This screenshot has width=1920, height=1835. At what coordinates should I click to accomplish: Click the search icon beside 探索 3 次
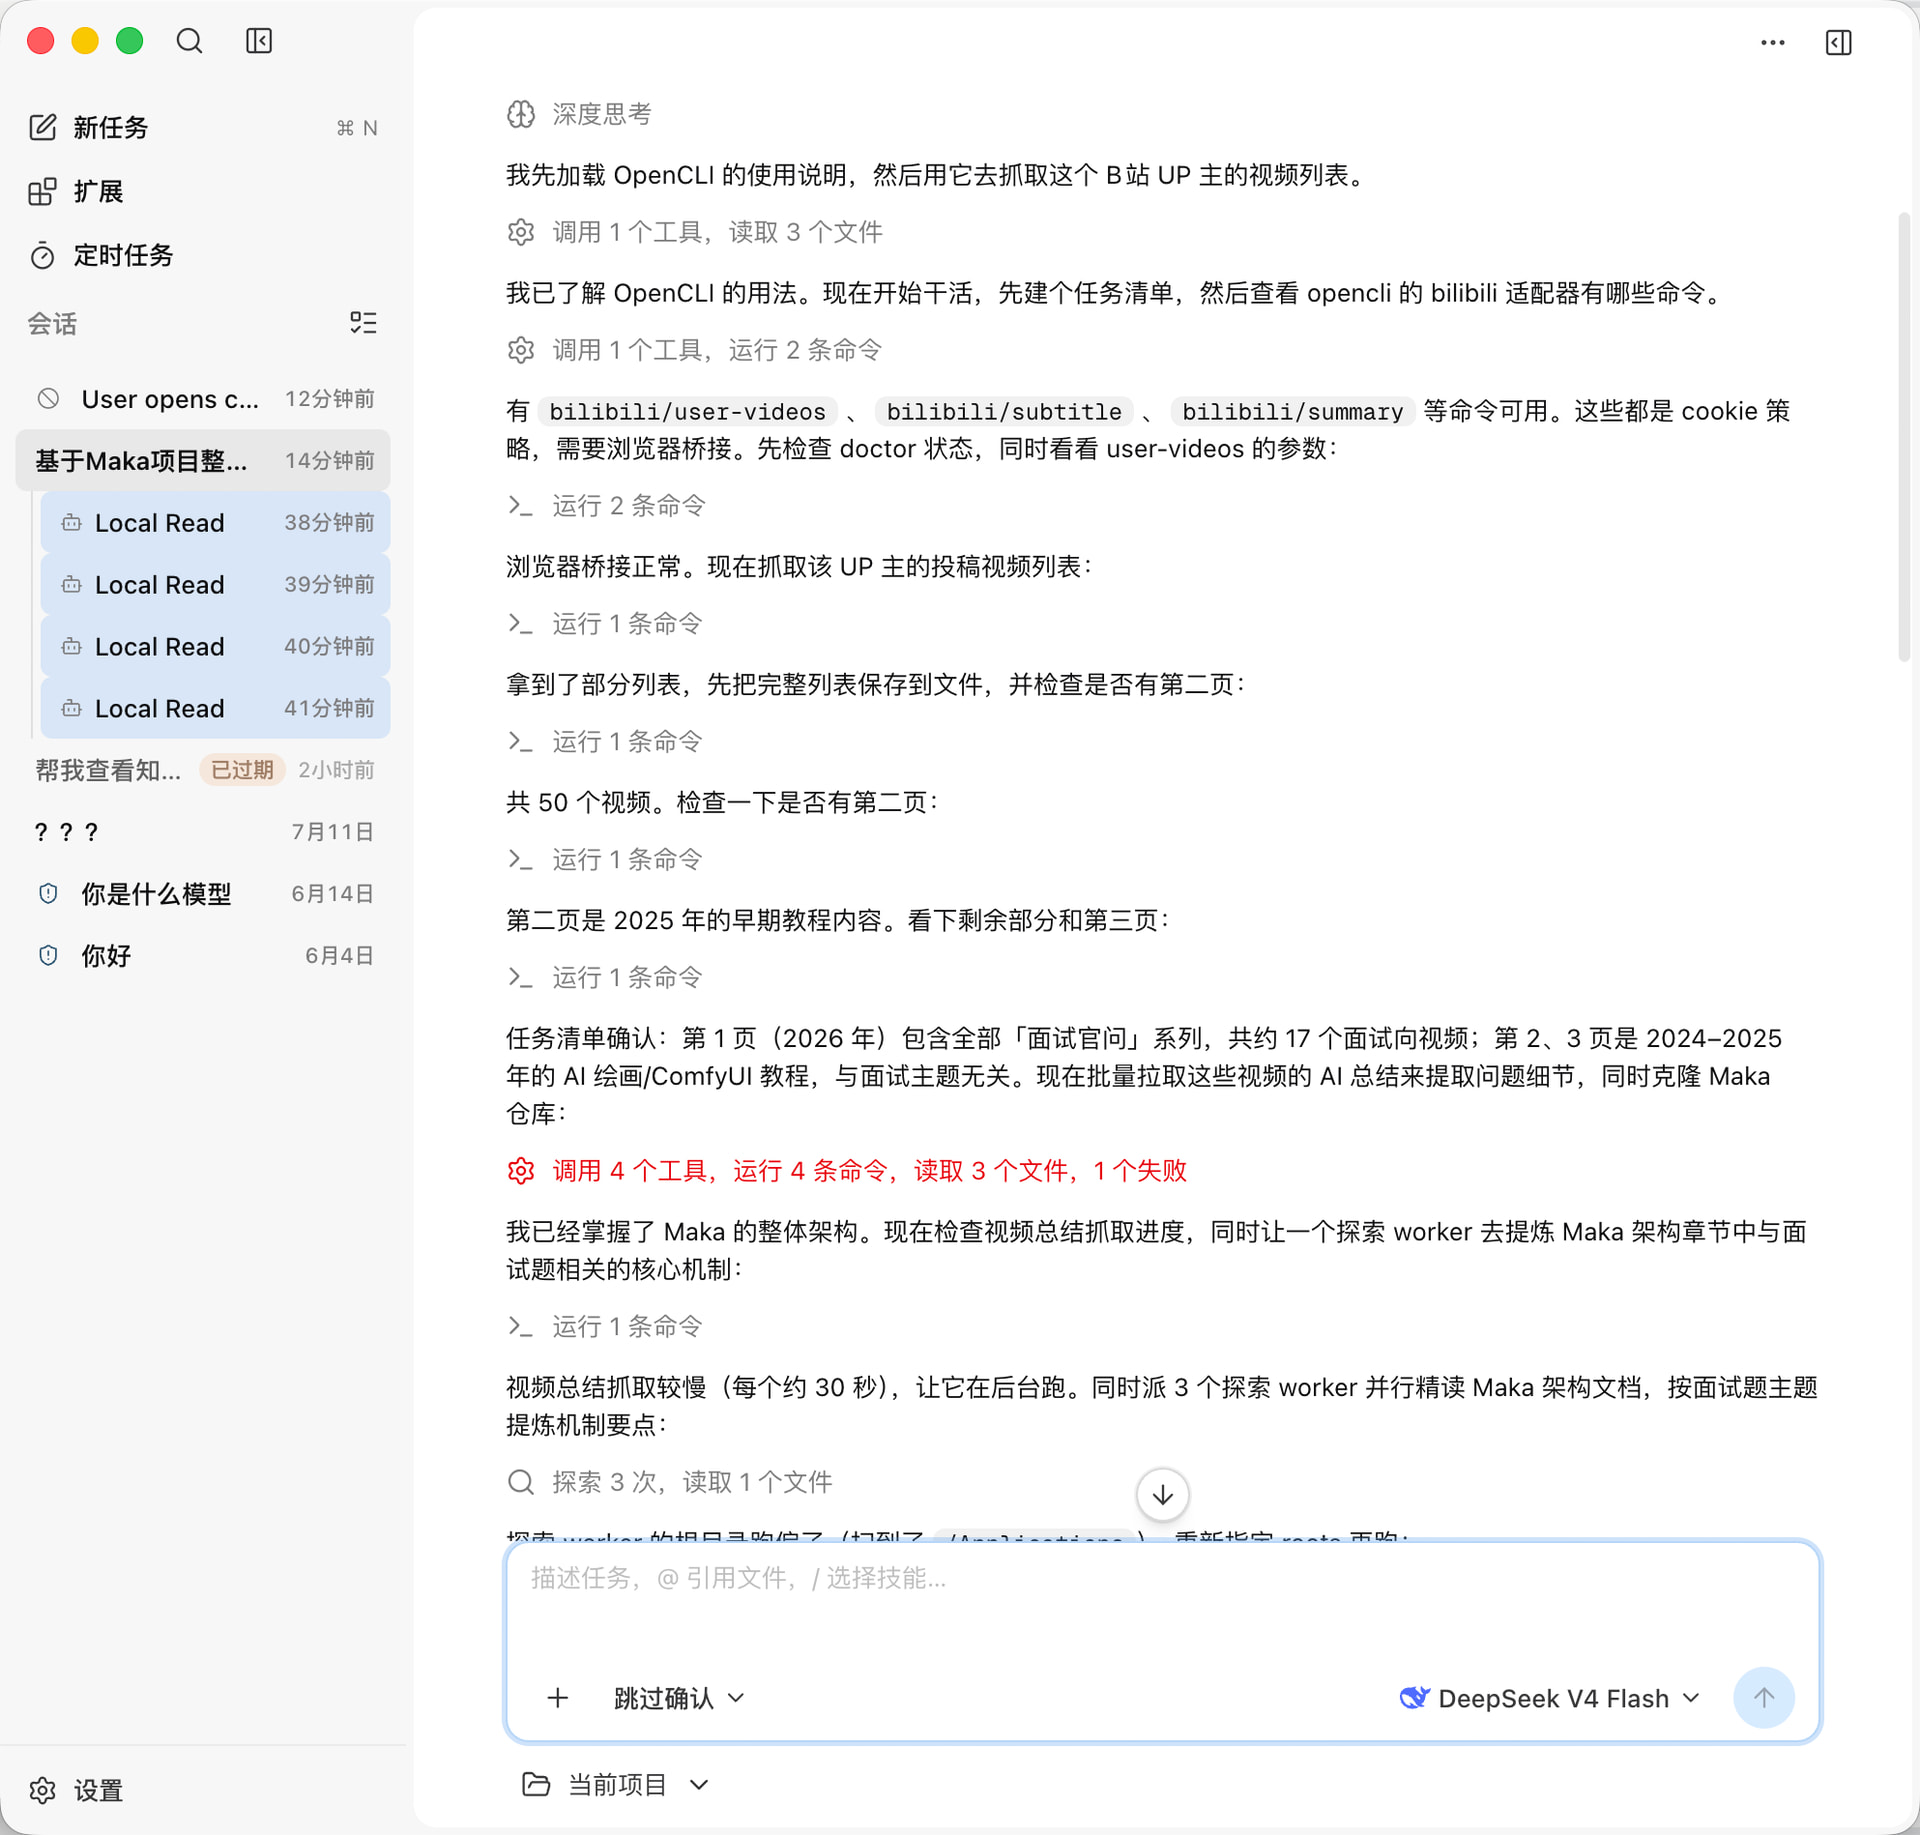tap(521, 1483)
